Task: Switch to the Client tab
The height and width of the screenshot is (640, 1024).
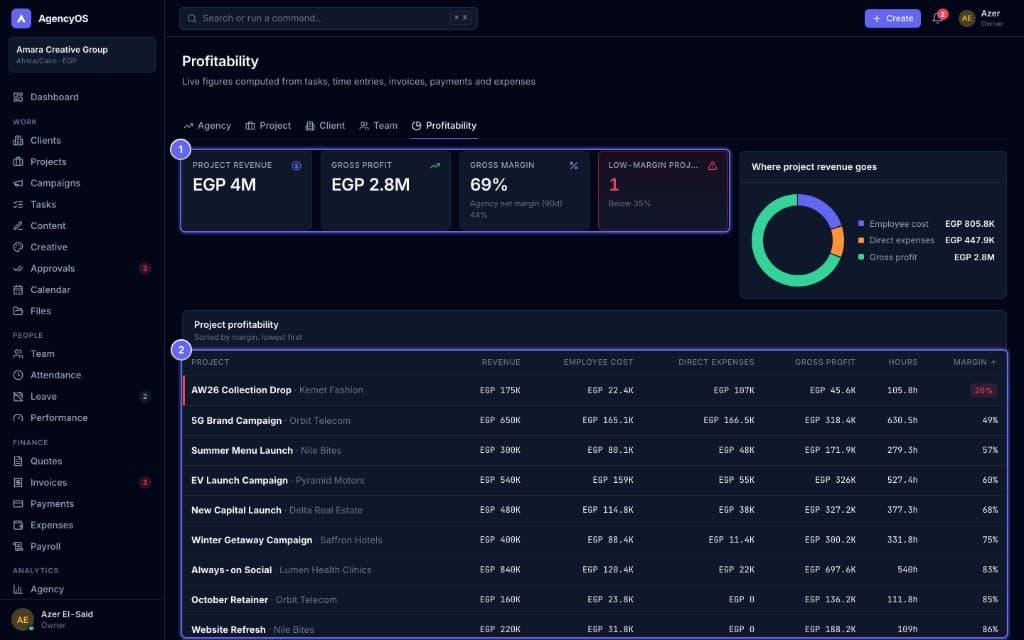Action: (325, 125)
